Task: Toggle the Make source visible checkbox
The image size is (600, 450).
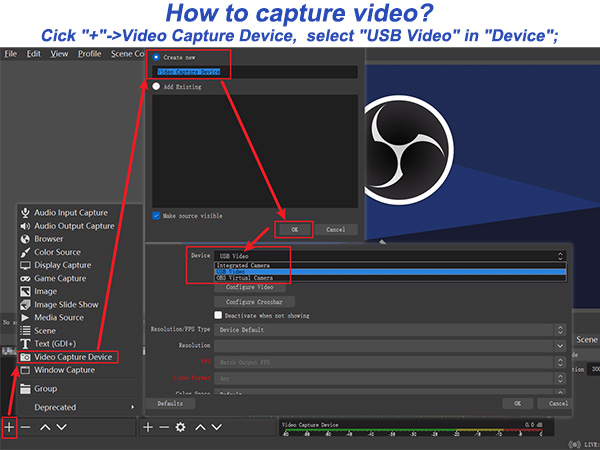Action: click(x=156, y=216)
